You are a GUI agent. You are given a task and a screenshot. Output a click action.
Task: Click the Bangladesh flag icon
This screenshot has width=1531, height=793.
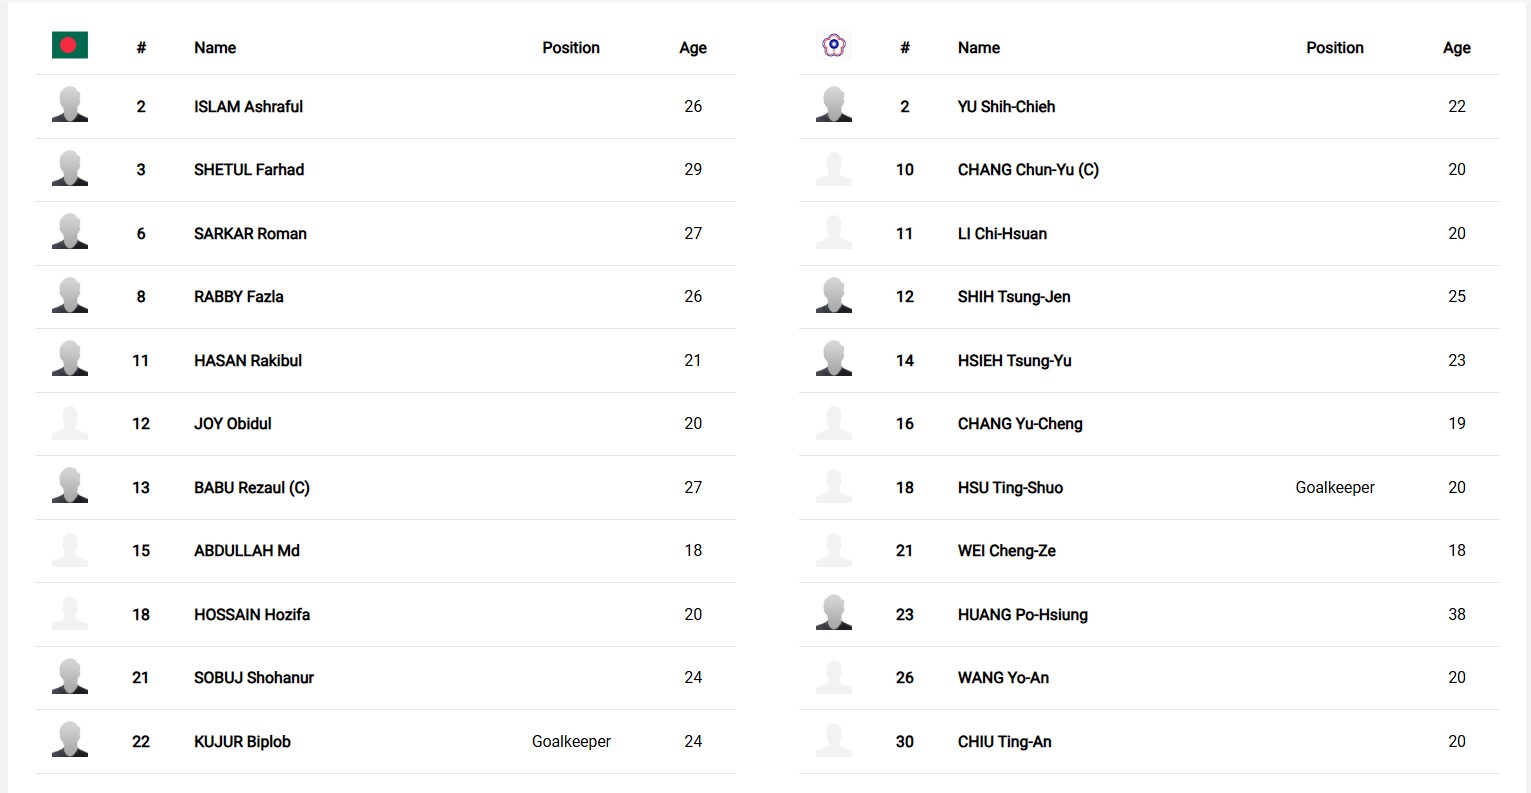click(x=70, y=45)
